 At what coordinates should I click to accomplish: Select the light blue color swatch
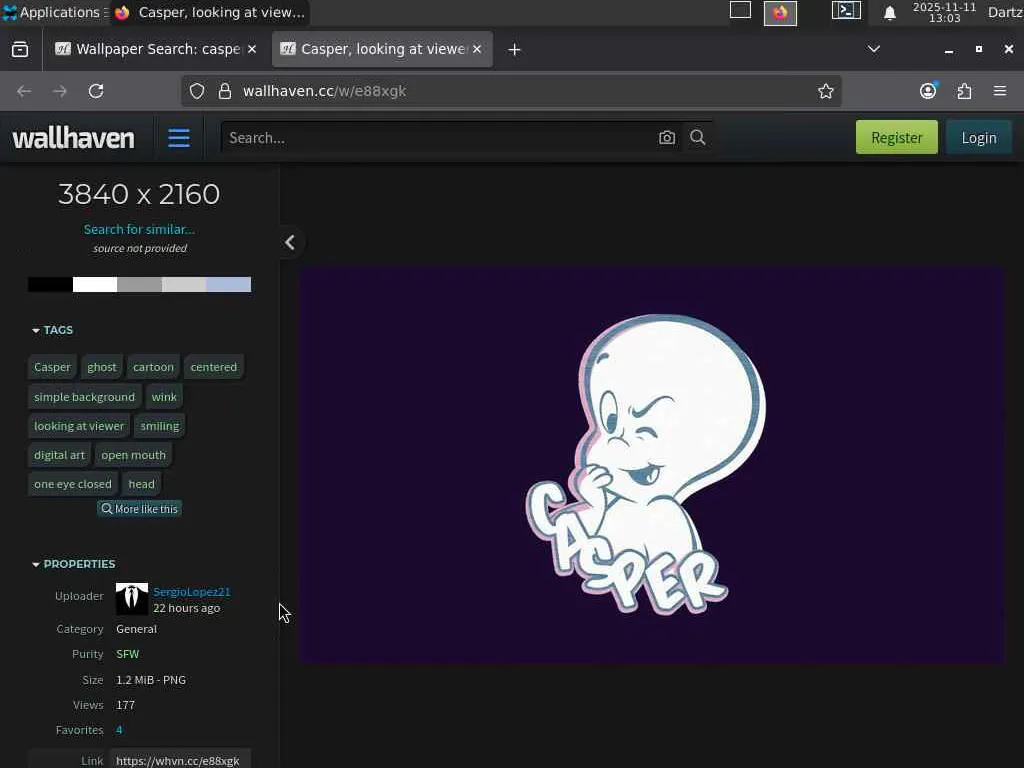(229, 285)
